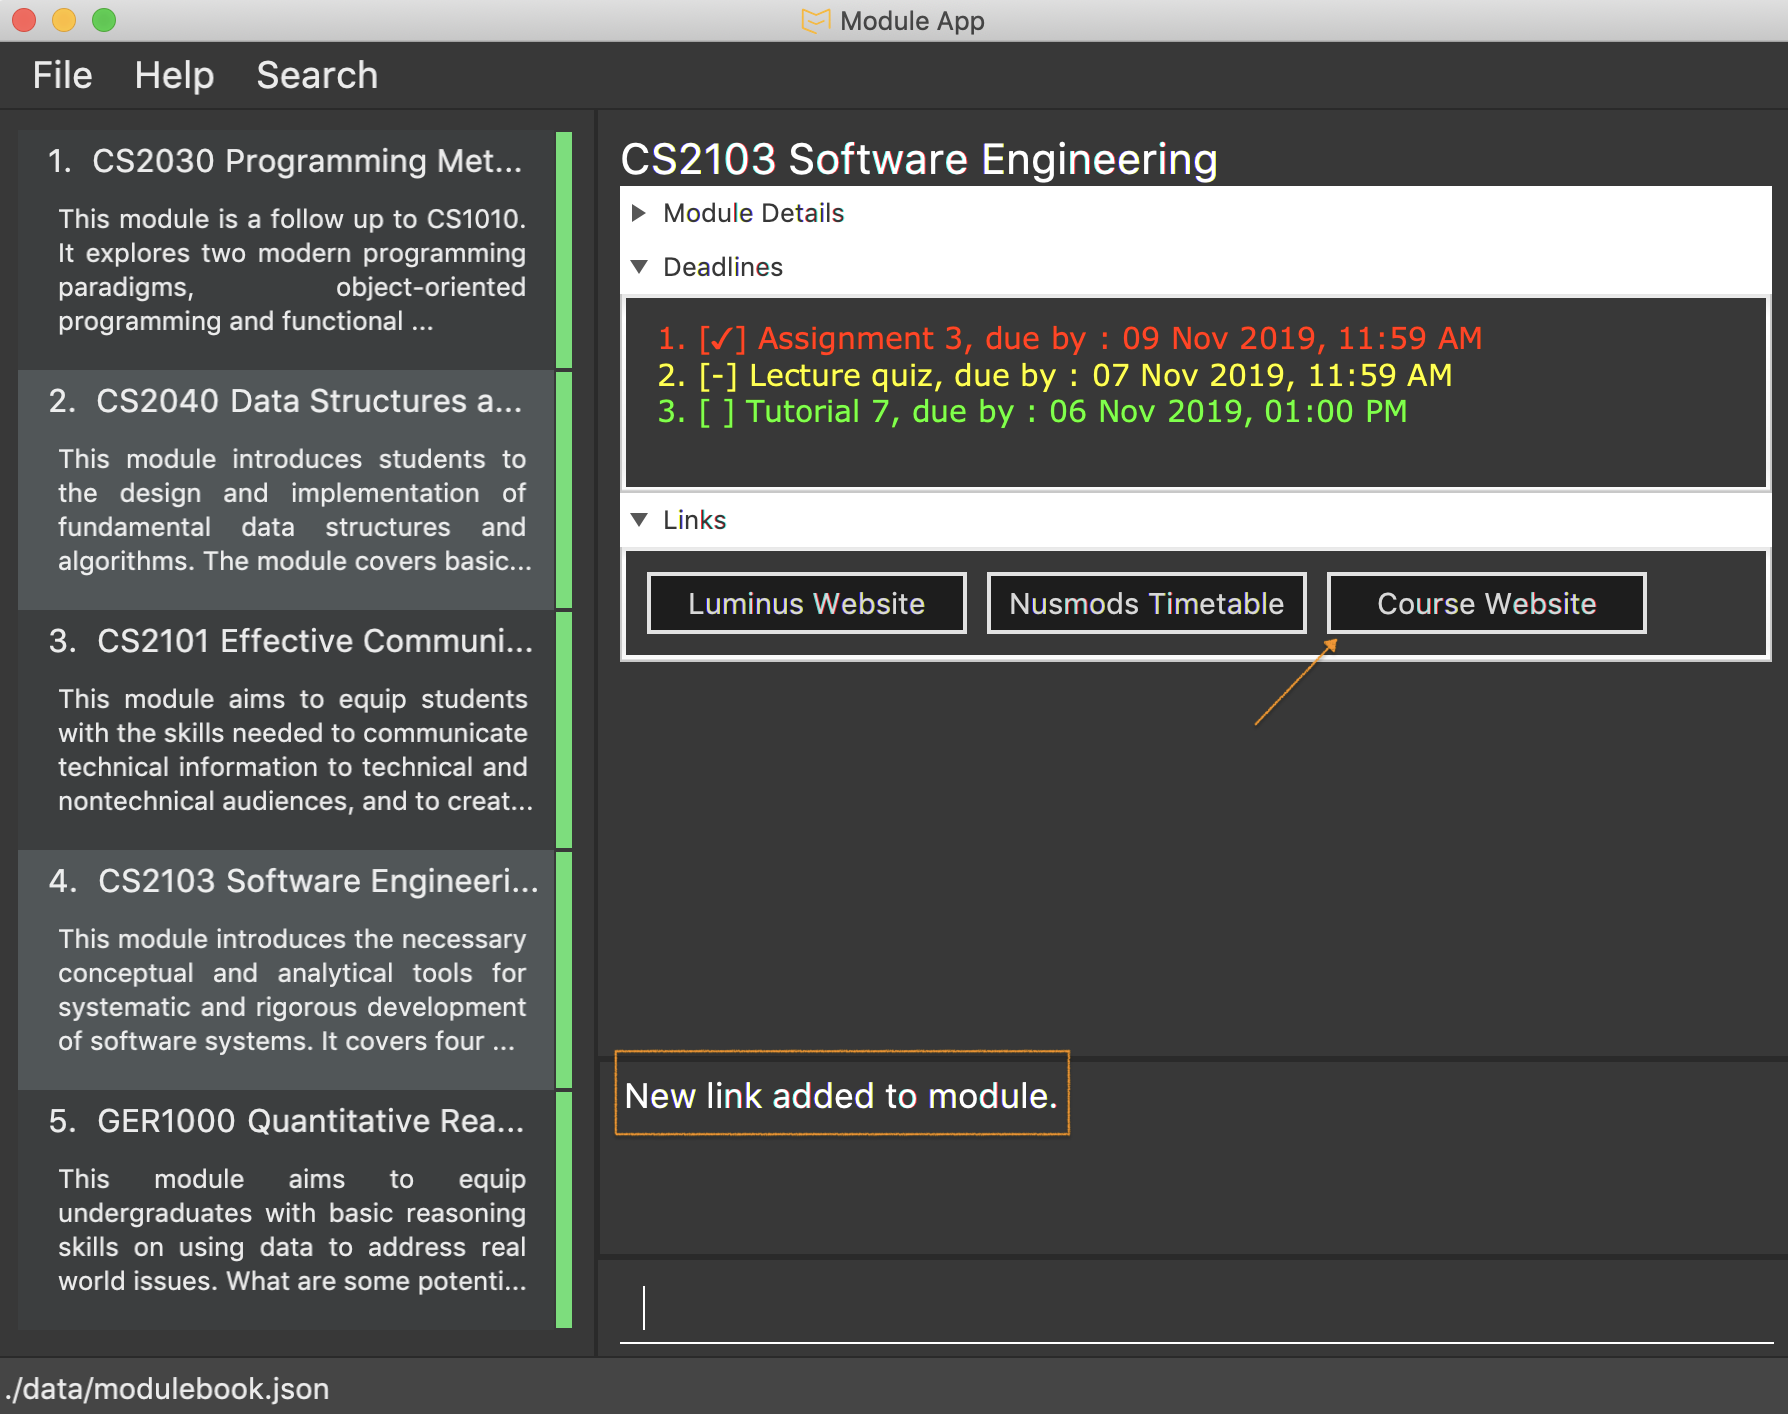The width and height of the screenshot is (1788, 1414).
Task: Click the CS2103 card description text
Action: [292, 990]
